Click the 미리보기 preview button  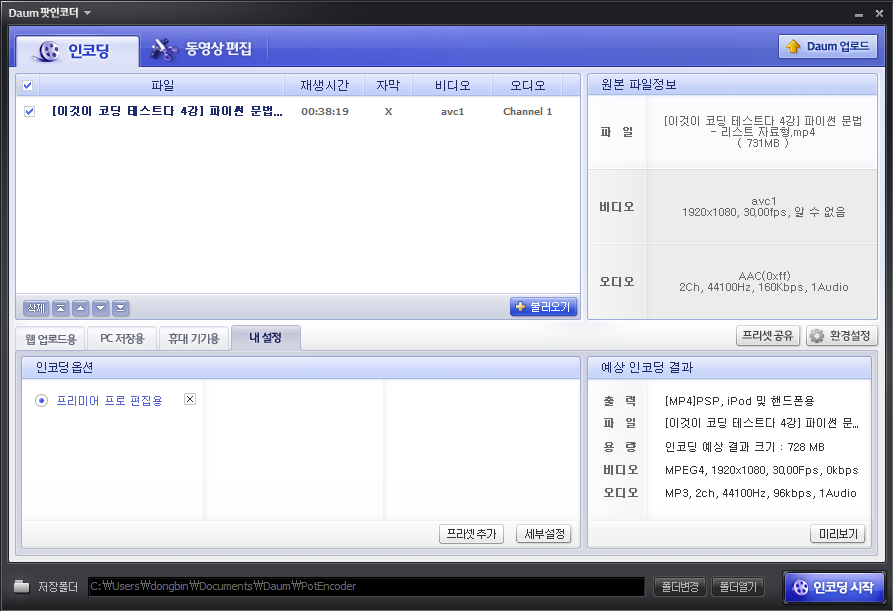pos(838,534)
